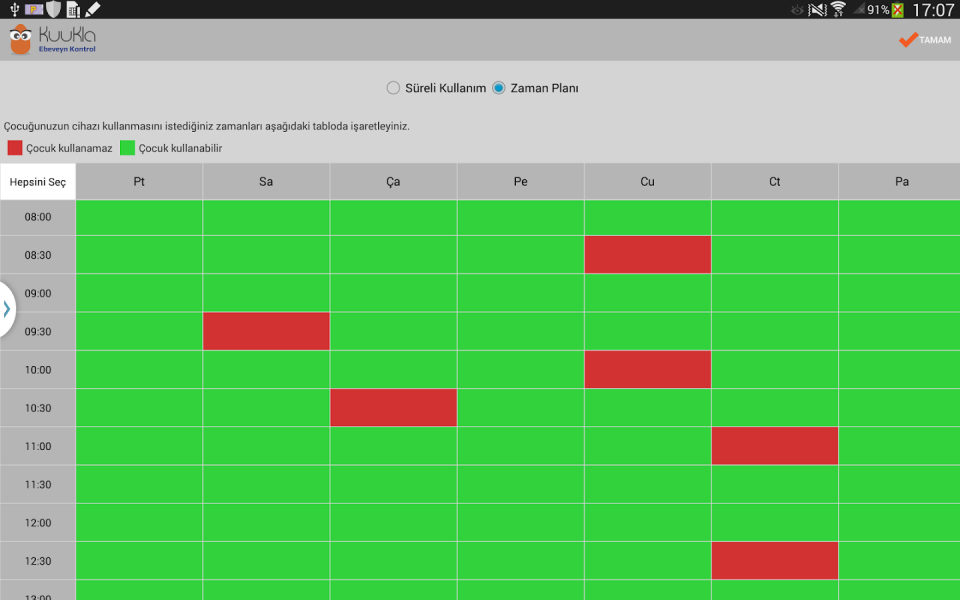Image resolution: width=960 pixels, height=600 pixels.
Task: Select the Pa day column header
Action: 899,182
